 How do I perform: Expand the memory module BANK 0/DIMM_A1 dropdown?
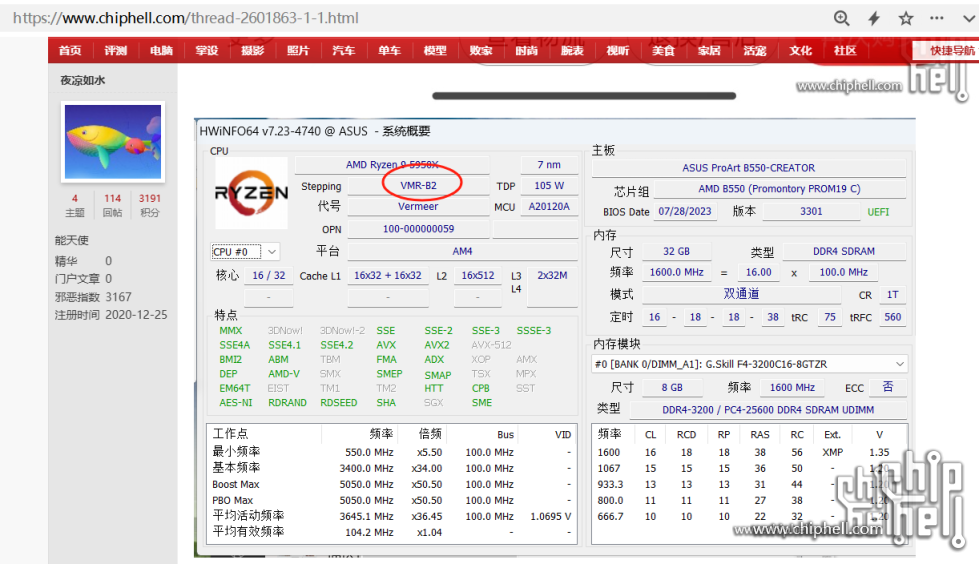[749, 364]
